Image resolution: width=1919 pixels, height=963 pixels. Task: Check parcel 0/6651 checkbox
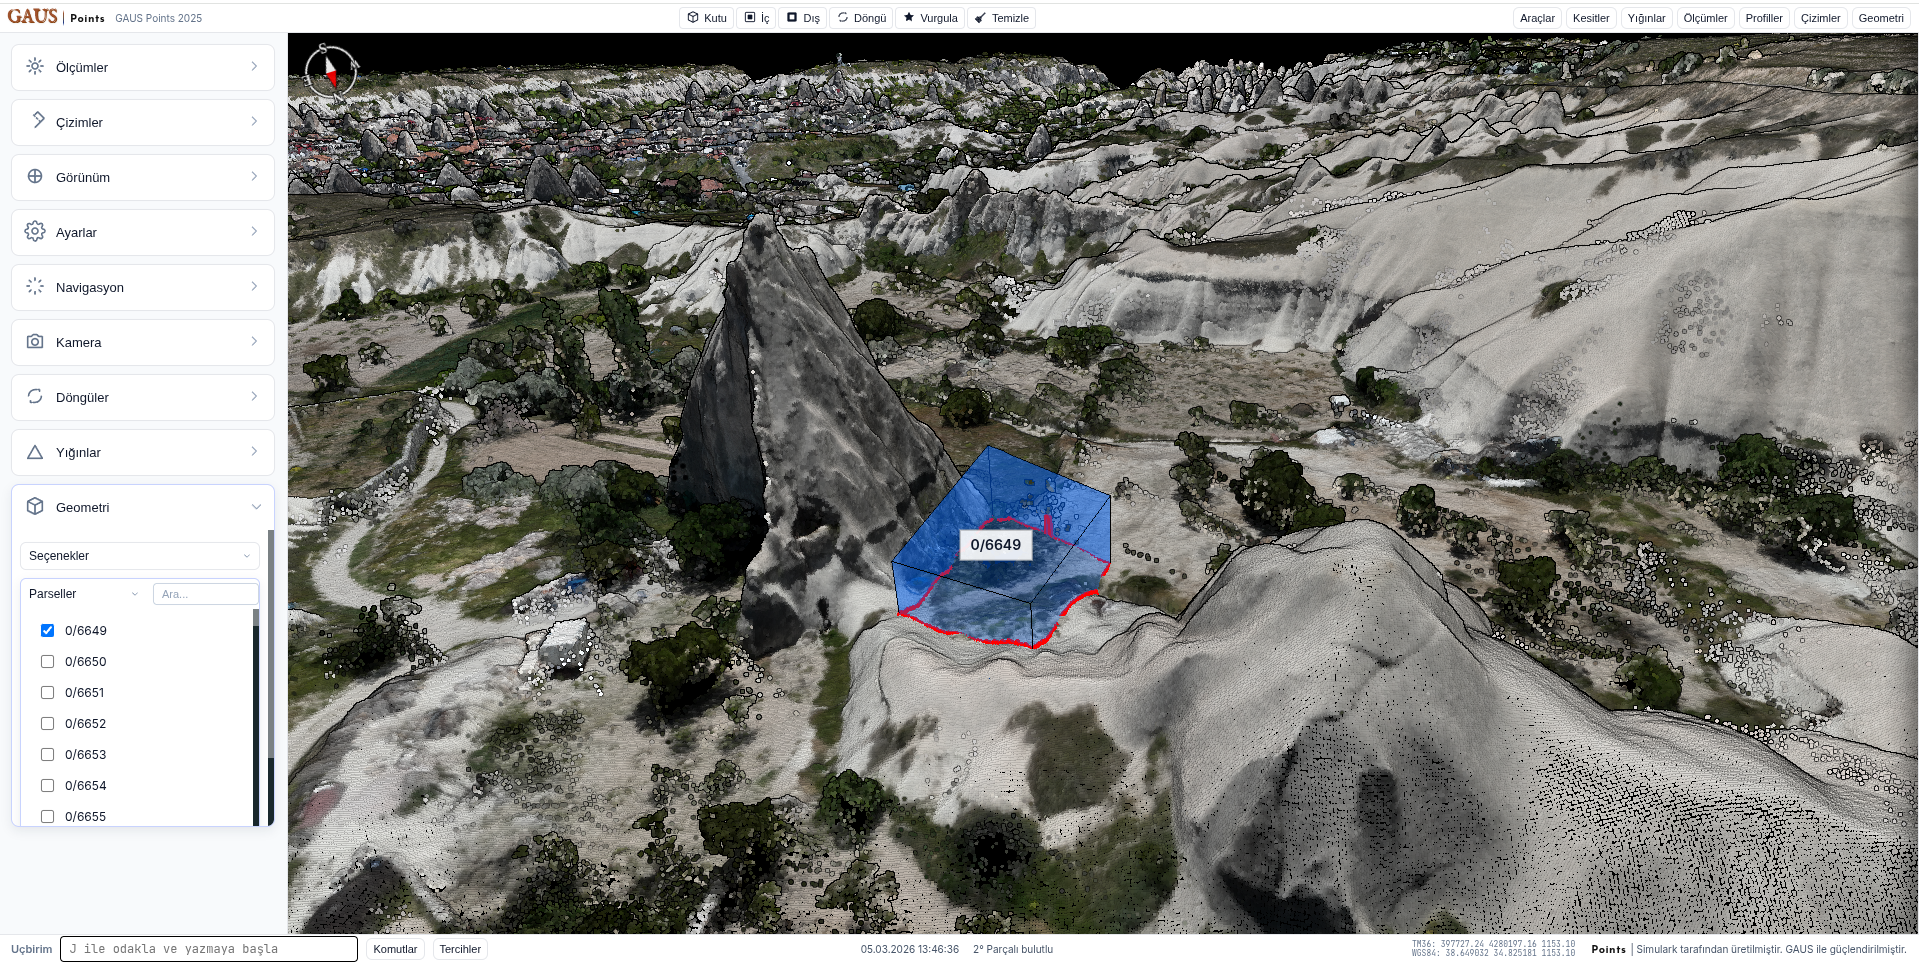click(x=47, y=692)
